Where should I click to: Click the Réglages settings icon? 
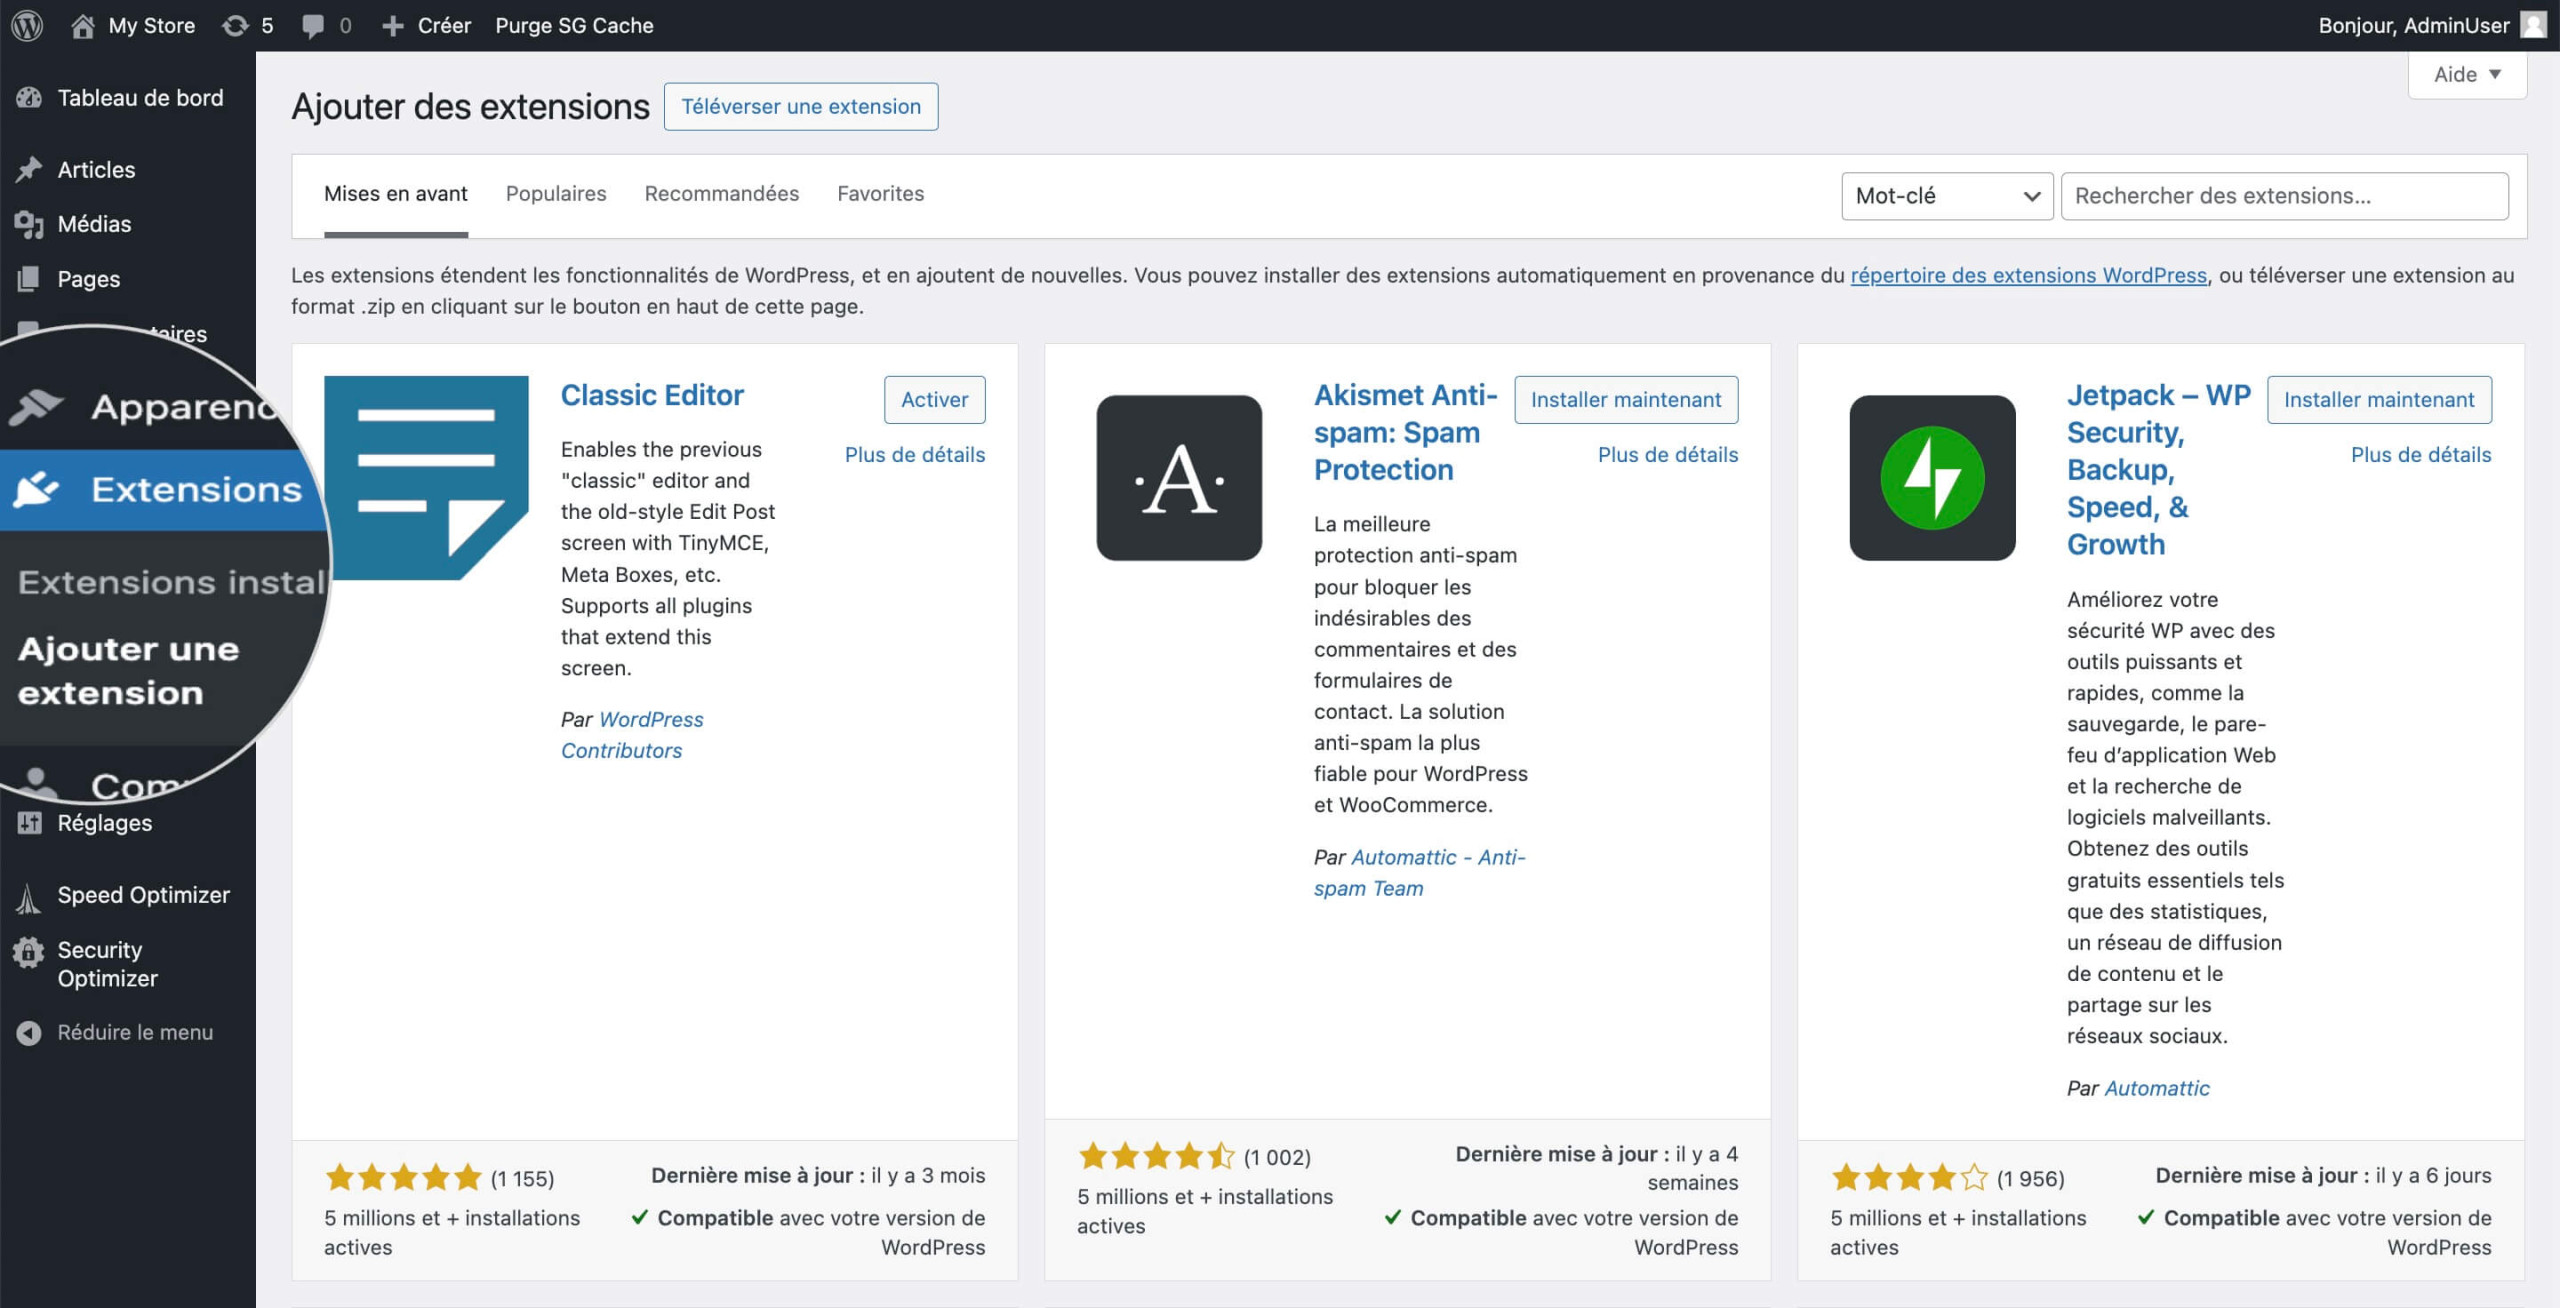click(x=29, y=823)
